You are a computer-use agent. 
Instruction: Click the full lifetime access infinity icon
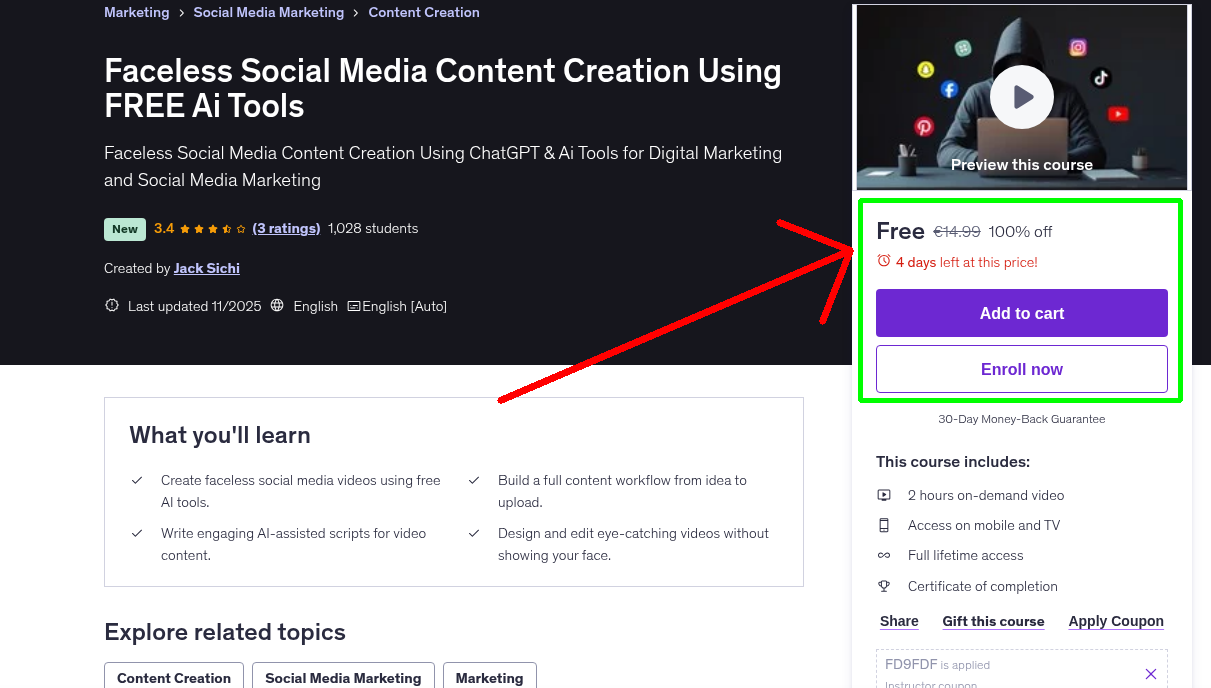(884, 555)
